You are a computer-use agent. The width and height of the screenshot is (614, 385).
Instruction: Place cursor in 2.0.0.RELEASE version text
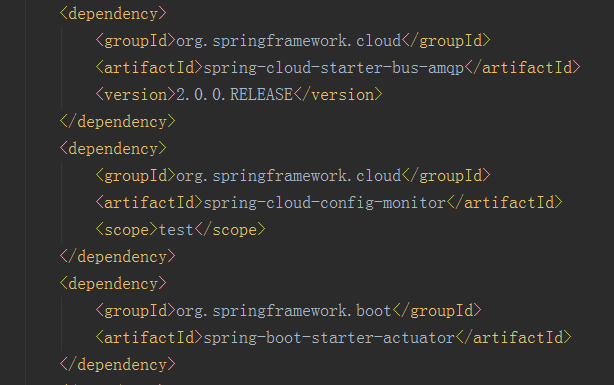pos(235,95)
